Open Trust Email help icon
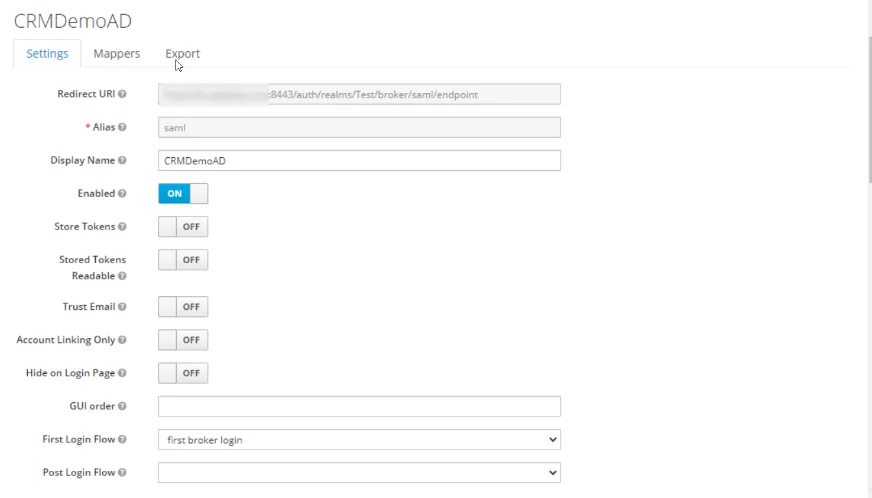872x498 pixels. click(x=122, y=307)
